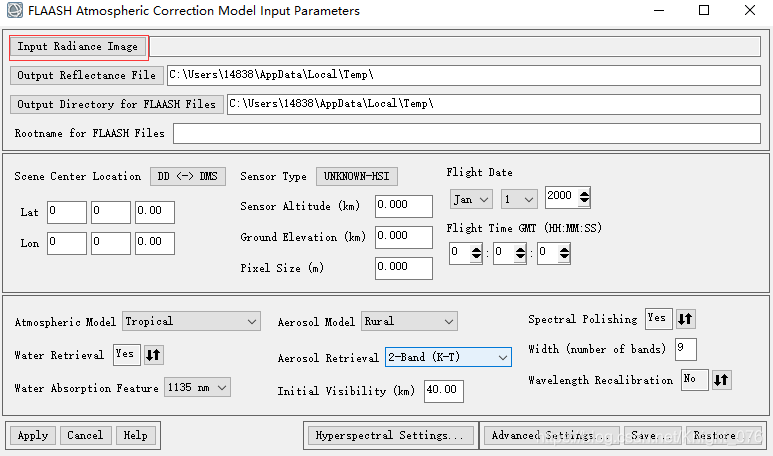Expand the Flight Date month dropdown

(x=471, y=200)
